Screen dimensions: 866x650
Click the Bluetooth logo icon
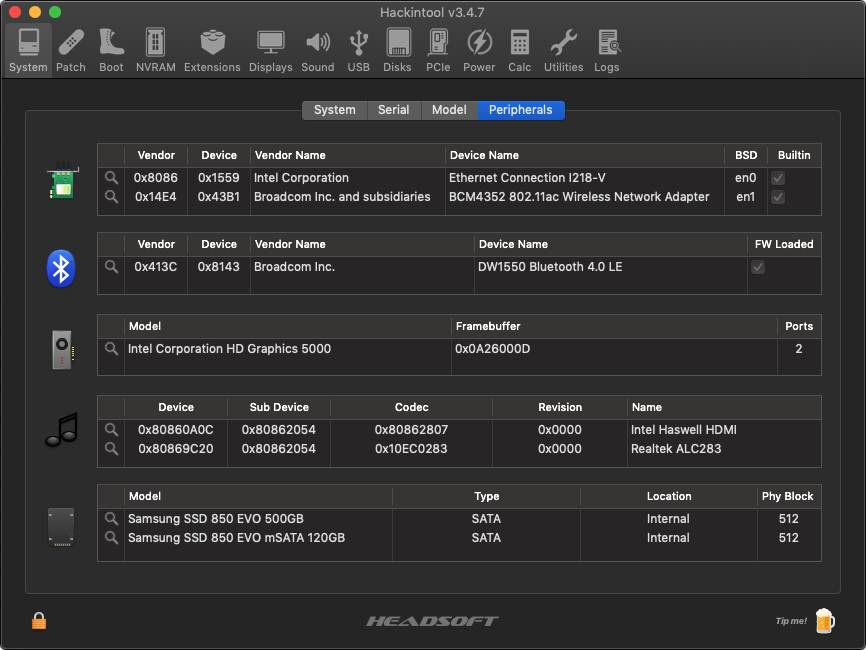[61, 269]
